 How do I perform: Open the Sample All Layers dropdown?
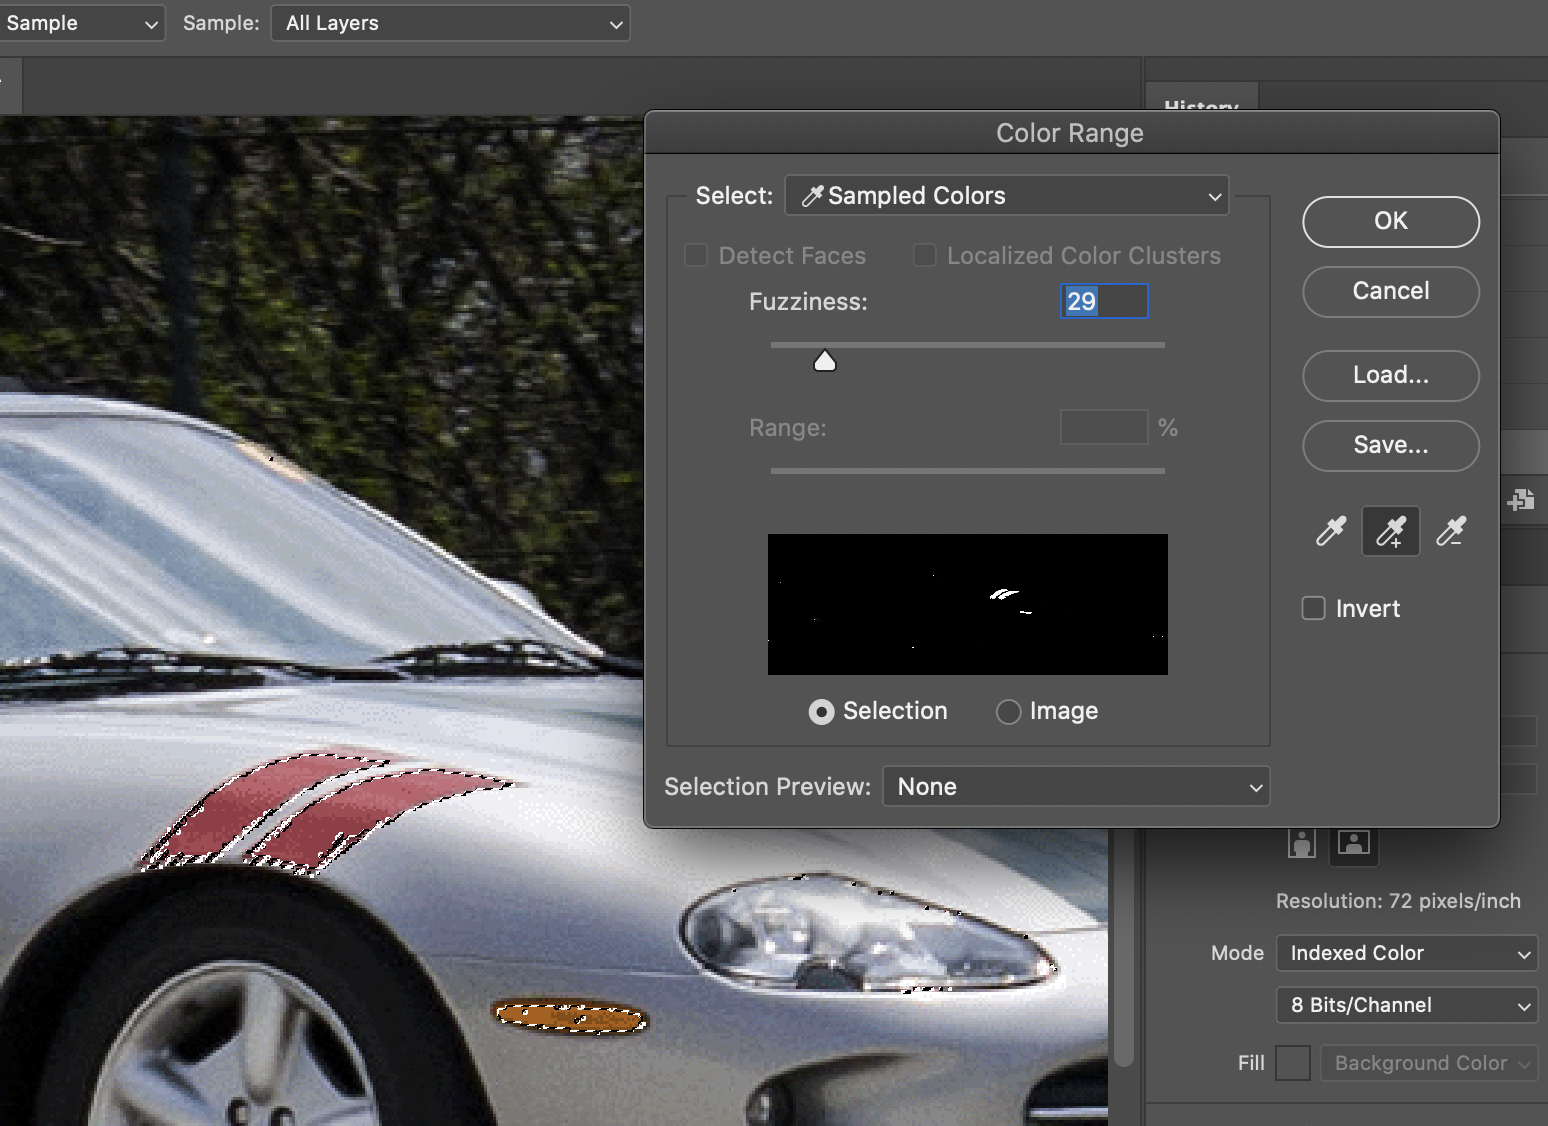click(x=450, y=23)
